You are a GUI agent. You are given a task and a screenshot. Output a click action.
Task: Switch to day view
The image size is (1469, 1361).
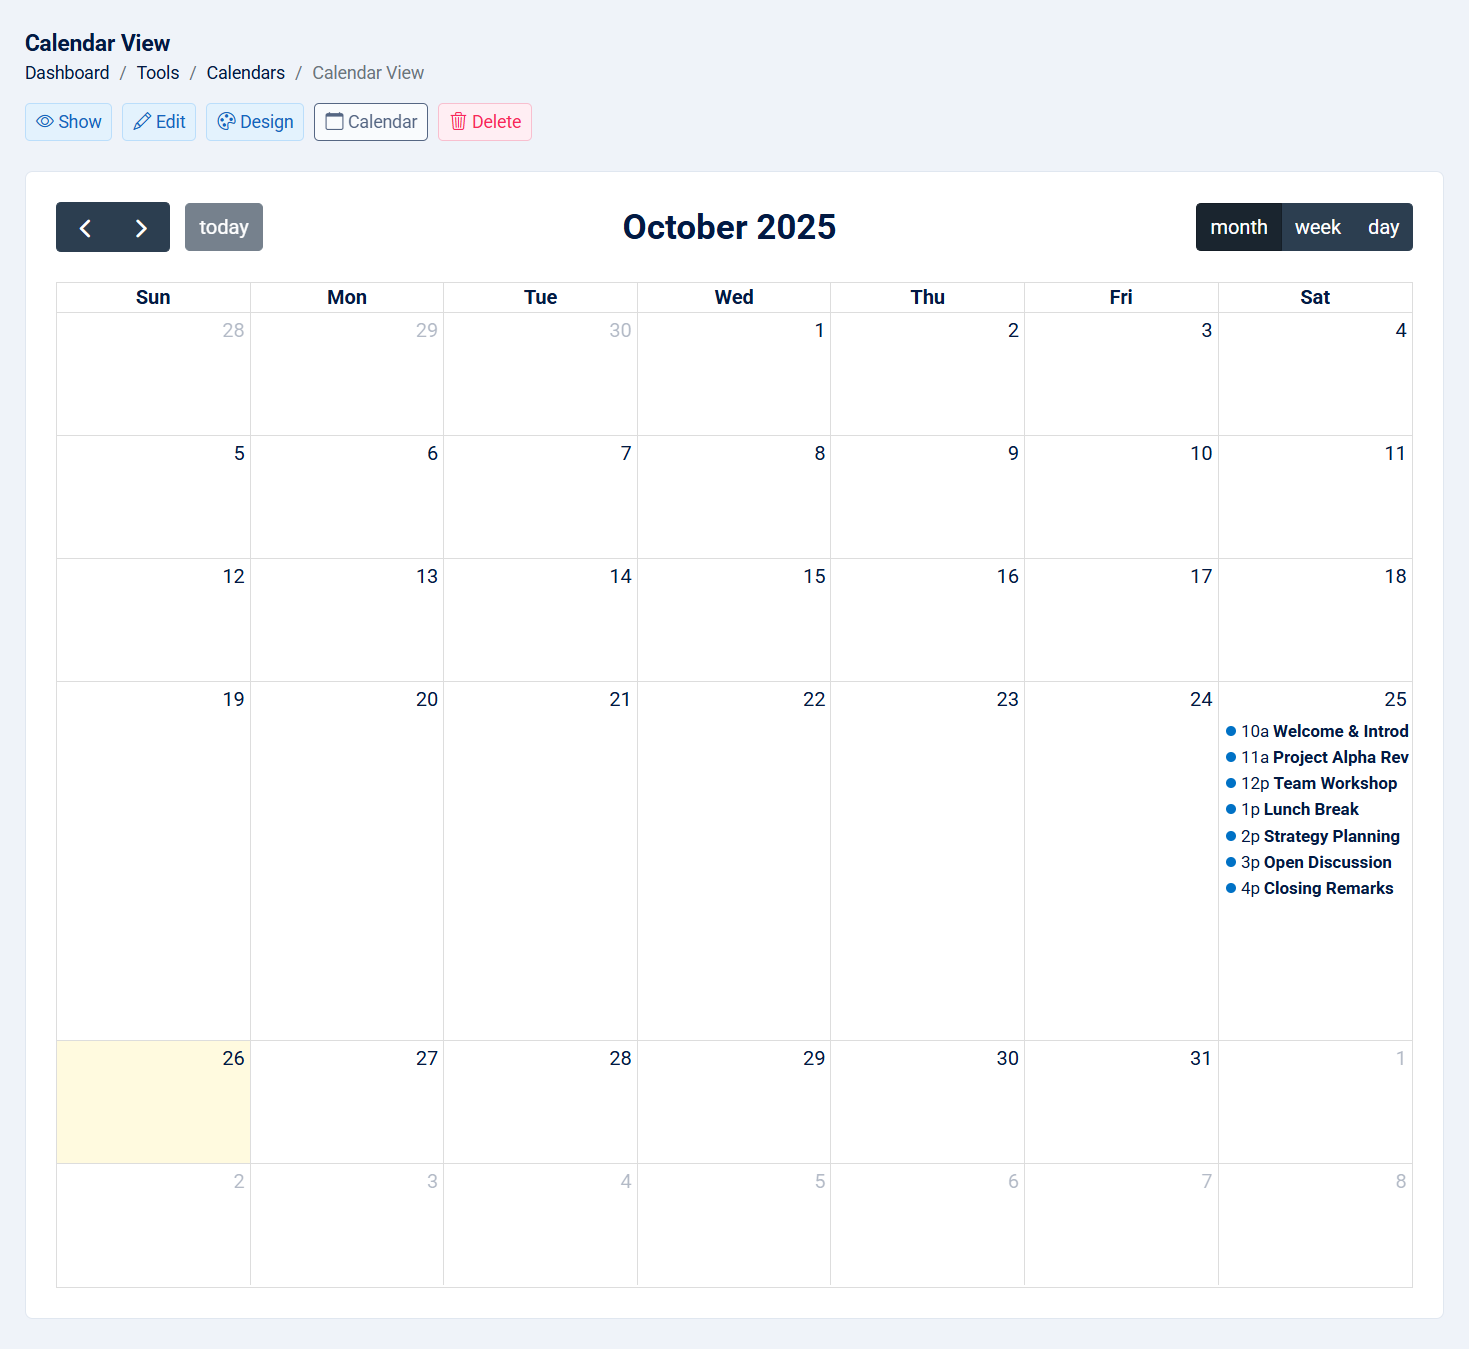1383,228
